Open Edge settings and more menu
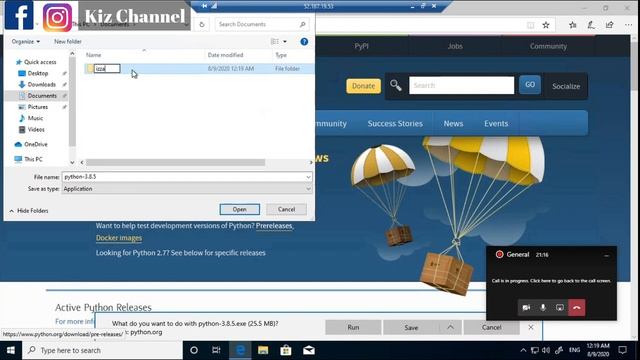 pos(628,25)
